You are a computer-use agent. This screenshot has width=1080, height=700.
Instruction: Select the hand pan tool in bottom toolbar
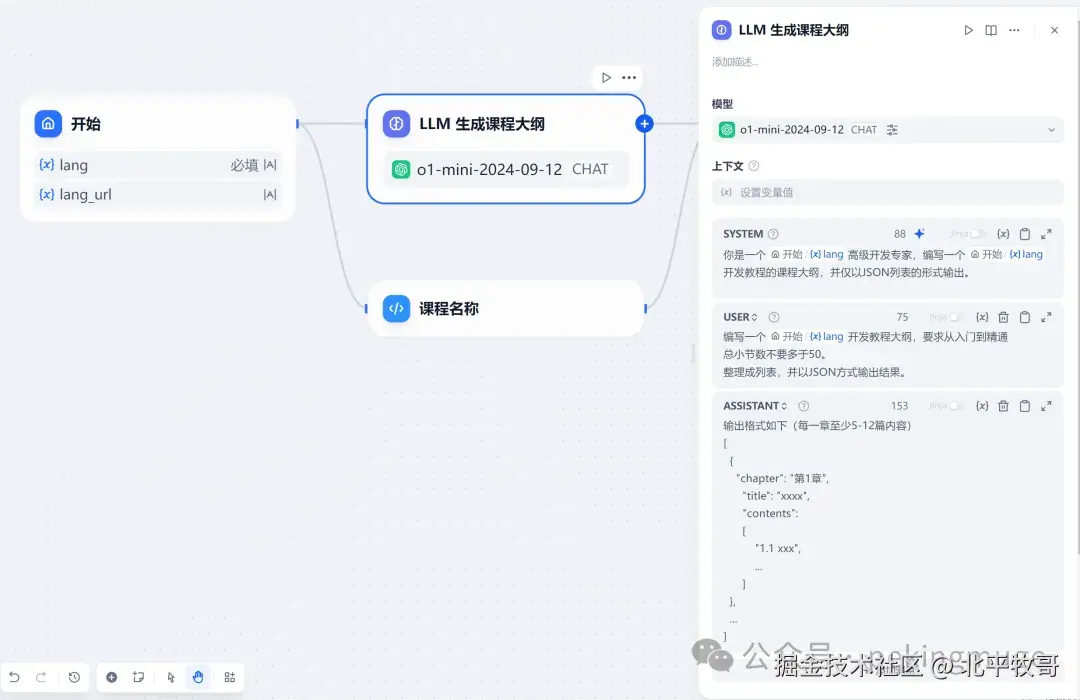pos(197,677)
